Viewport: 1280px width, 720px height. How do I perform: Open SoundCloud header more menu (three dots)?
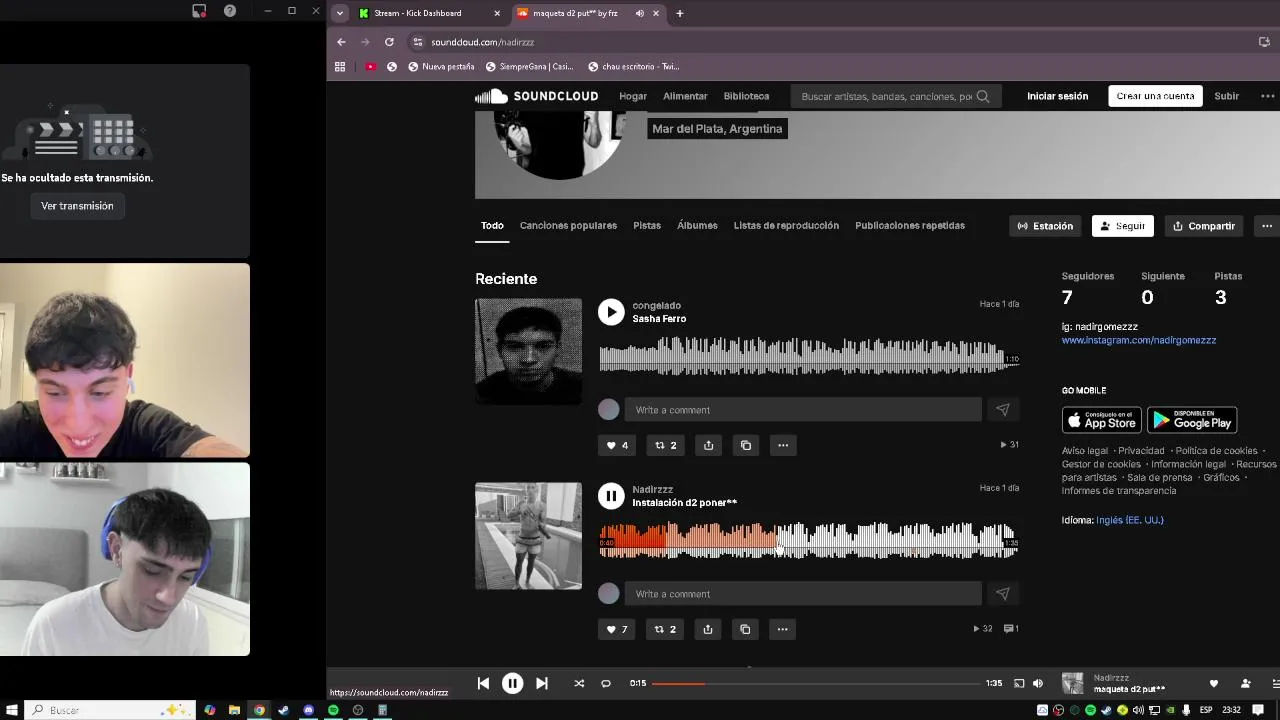click(1268, 96)
